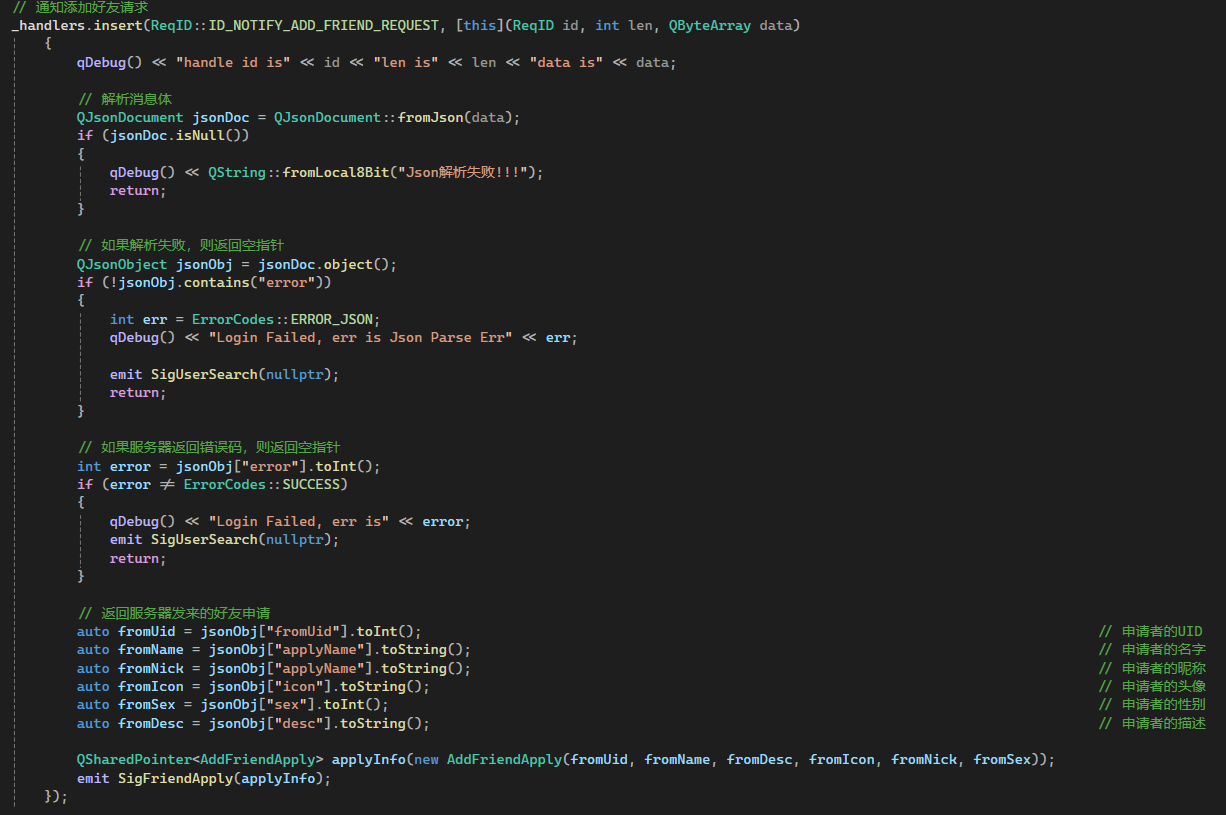1226x815 pixels.
Task: Click the identifier ID_NOTIFY_ADD_FRIEND_REQUEST
Action: tap(324, 25)
